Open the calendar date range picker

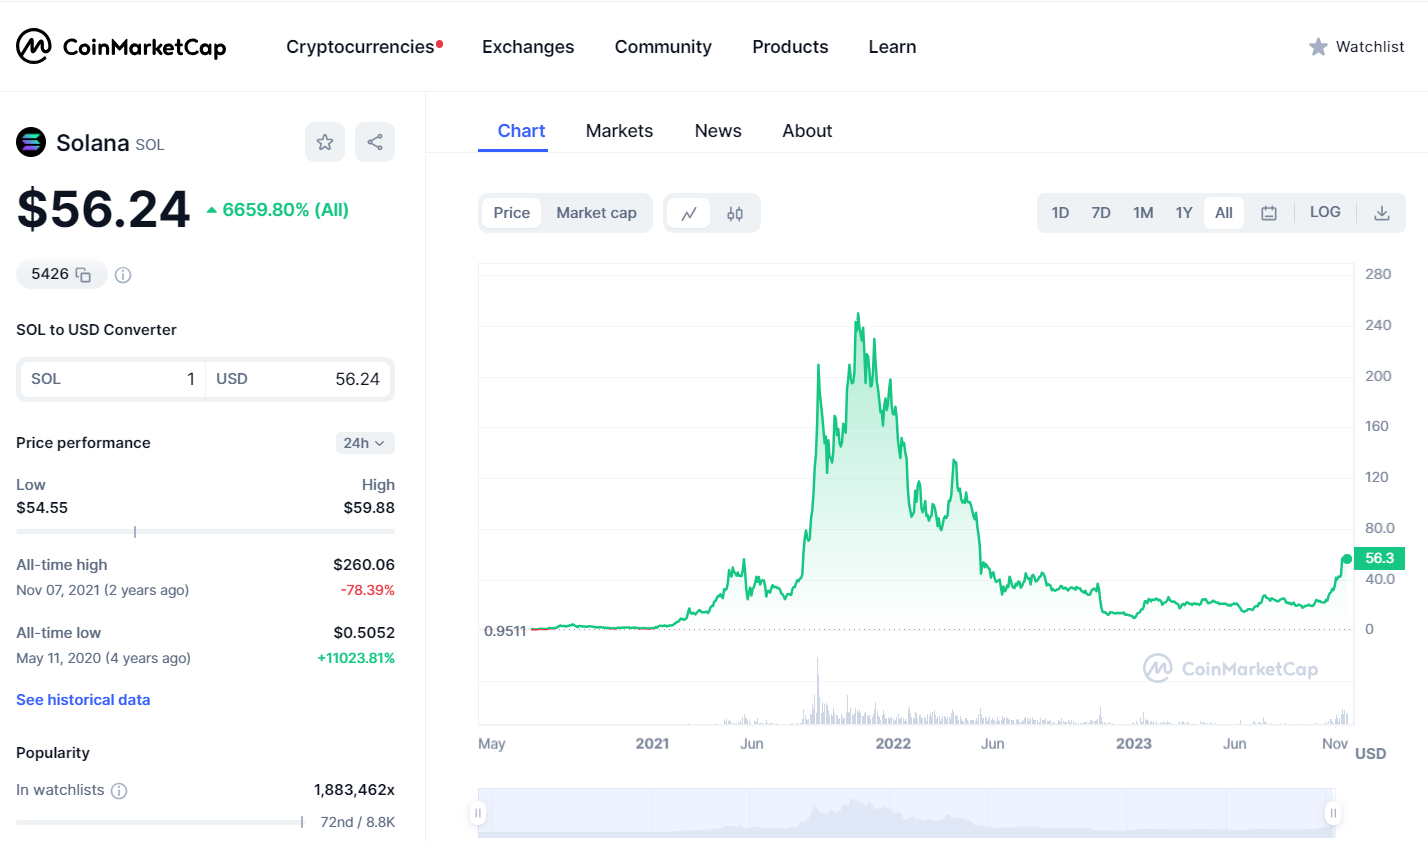pos(1269,213)
